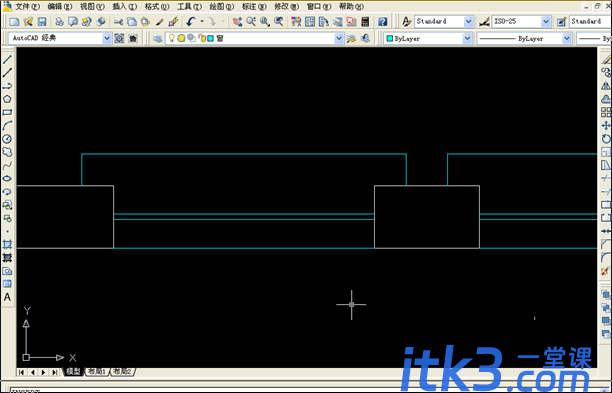
Task: Click the Save icon in top toolbar
Action: pyautogui.click(x=42, y=21)
